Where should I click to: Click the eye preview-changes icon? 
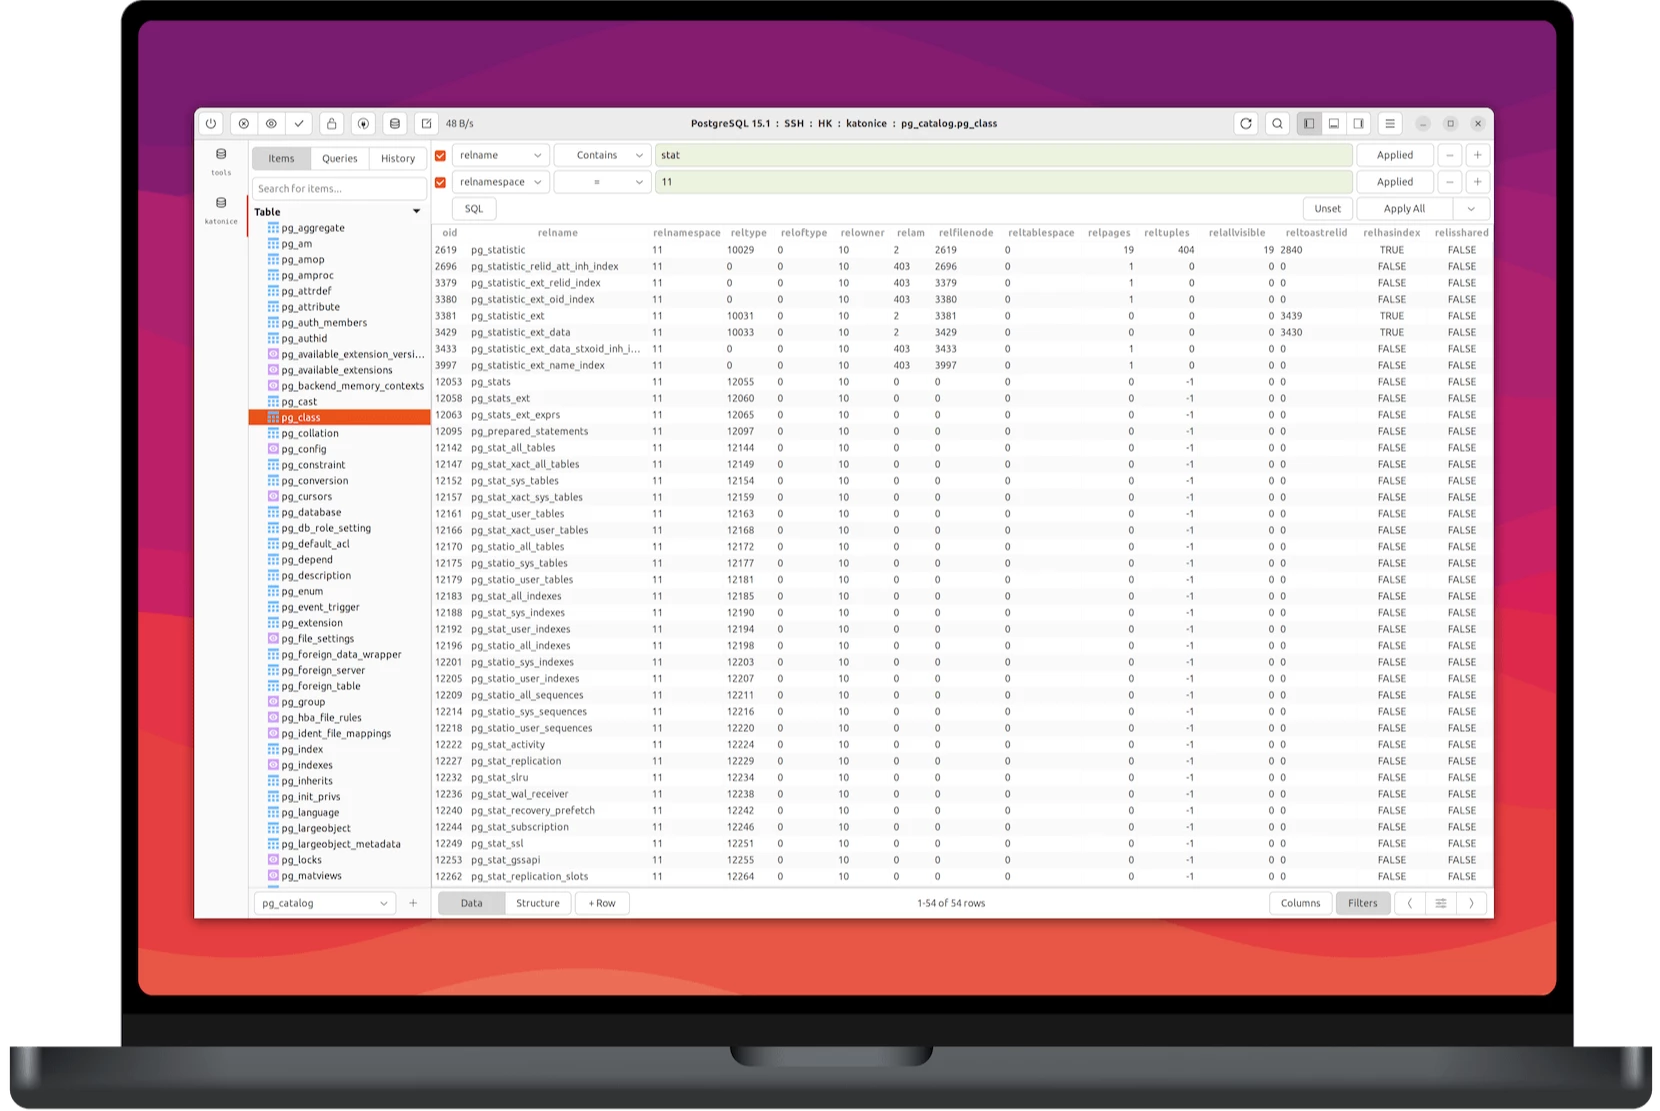(x=271, y=124)
